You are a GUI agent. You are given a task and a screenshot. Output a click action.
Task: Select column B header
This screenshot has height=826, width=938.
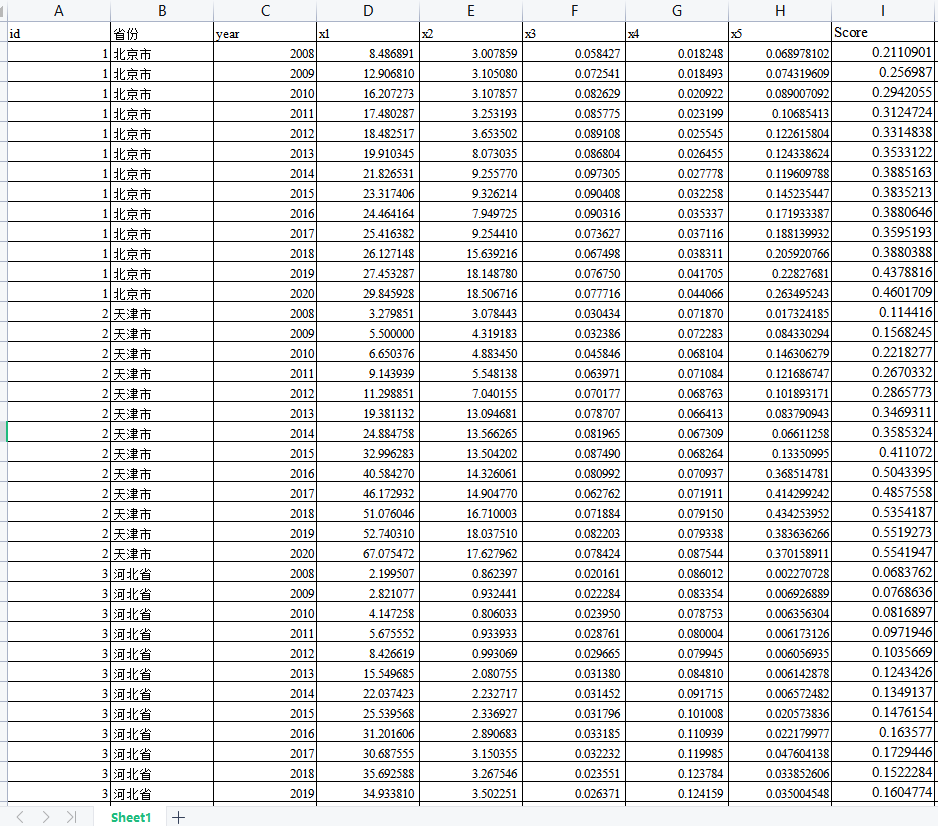[161, 11]
